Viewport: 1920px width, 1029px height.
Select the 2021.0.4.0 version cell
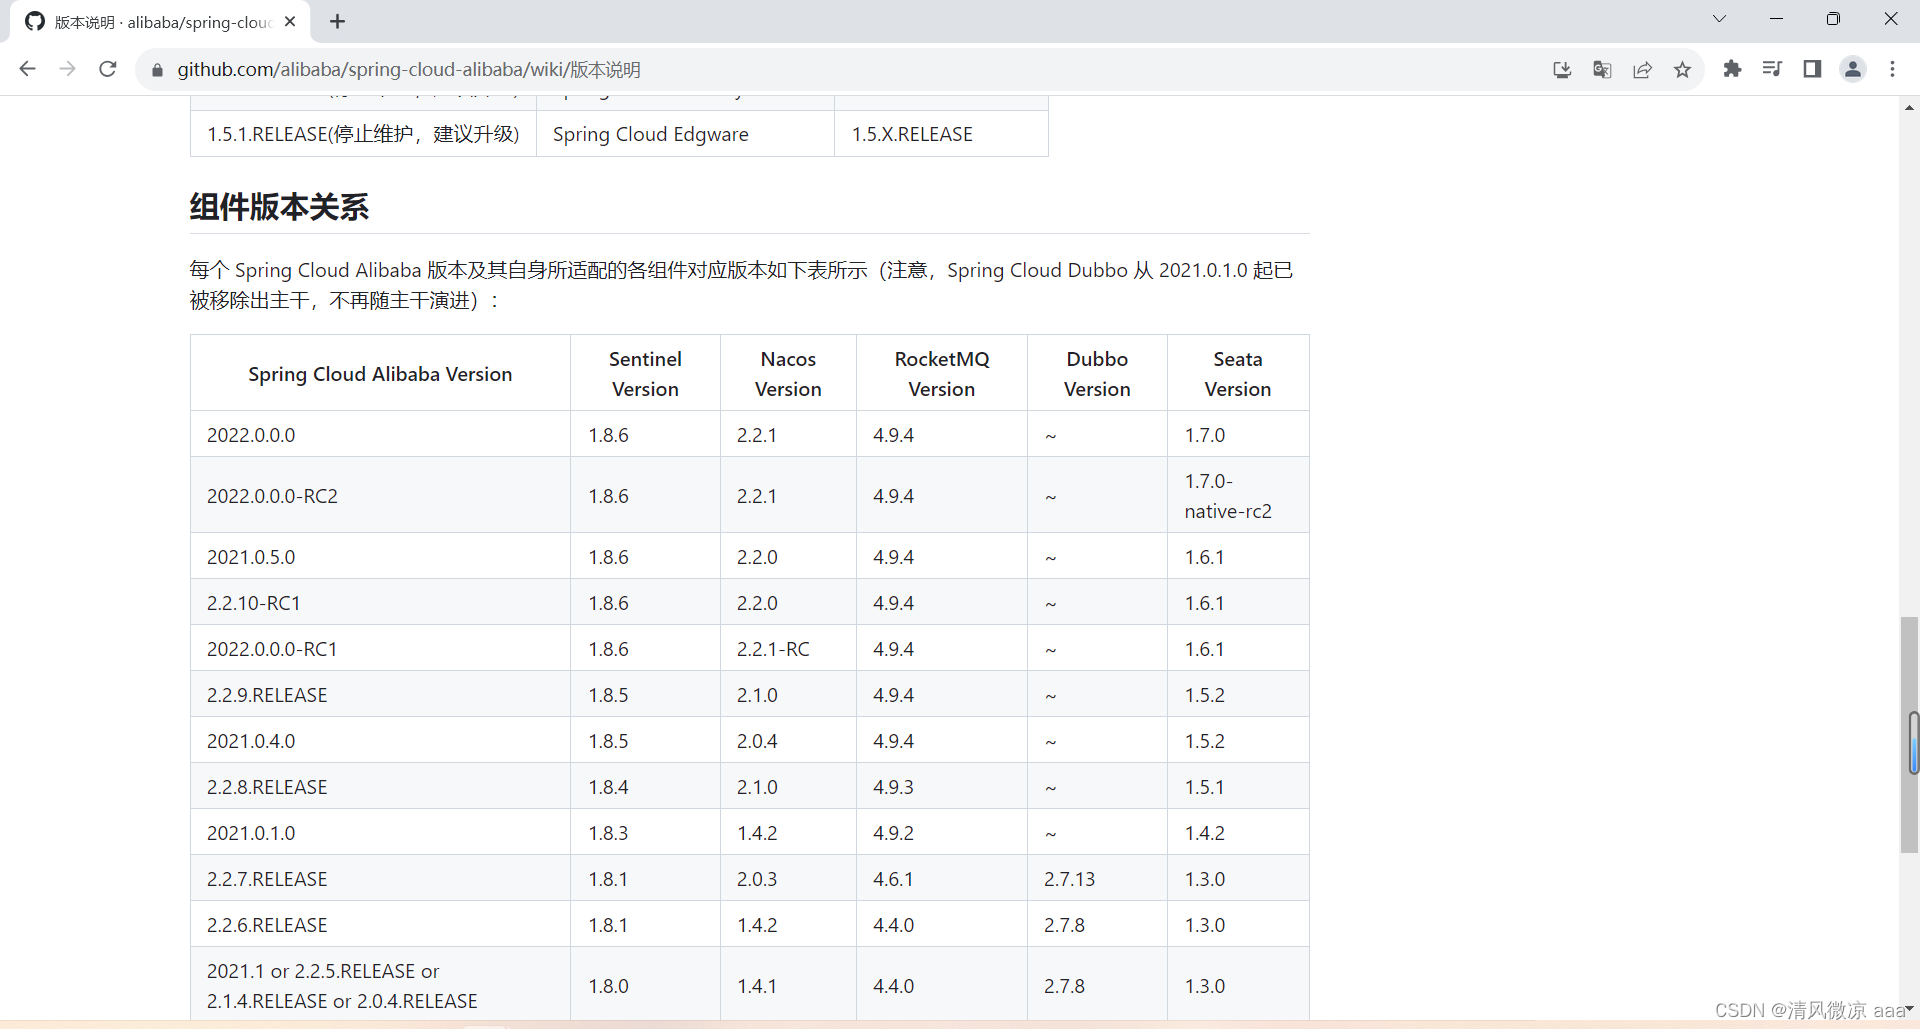pyautogui.click(x=380, y=741)
